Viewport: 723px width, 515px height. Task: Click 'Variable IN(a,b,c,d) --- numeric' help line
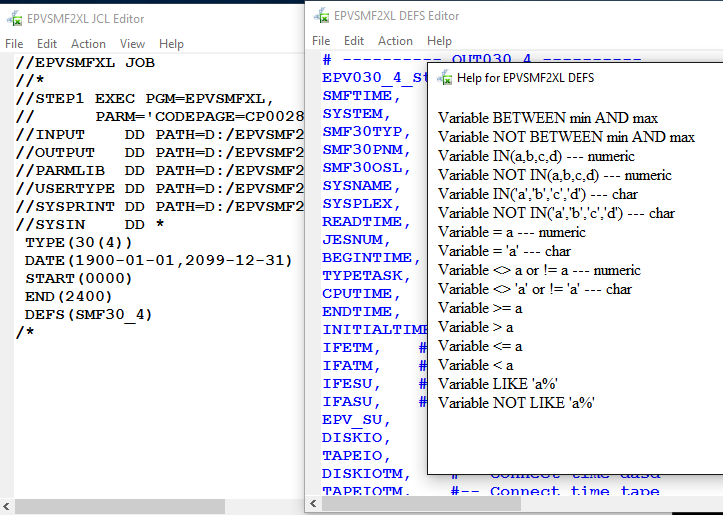pos(536,156)
